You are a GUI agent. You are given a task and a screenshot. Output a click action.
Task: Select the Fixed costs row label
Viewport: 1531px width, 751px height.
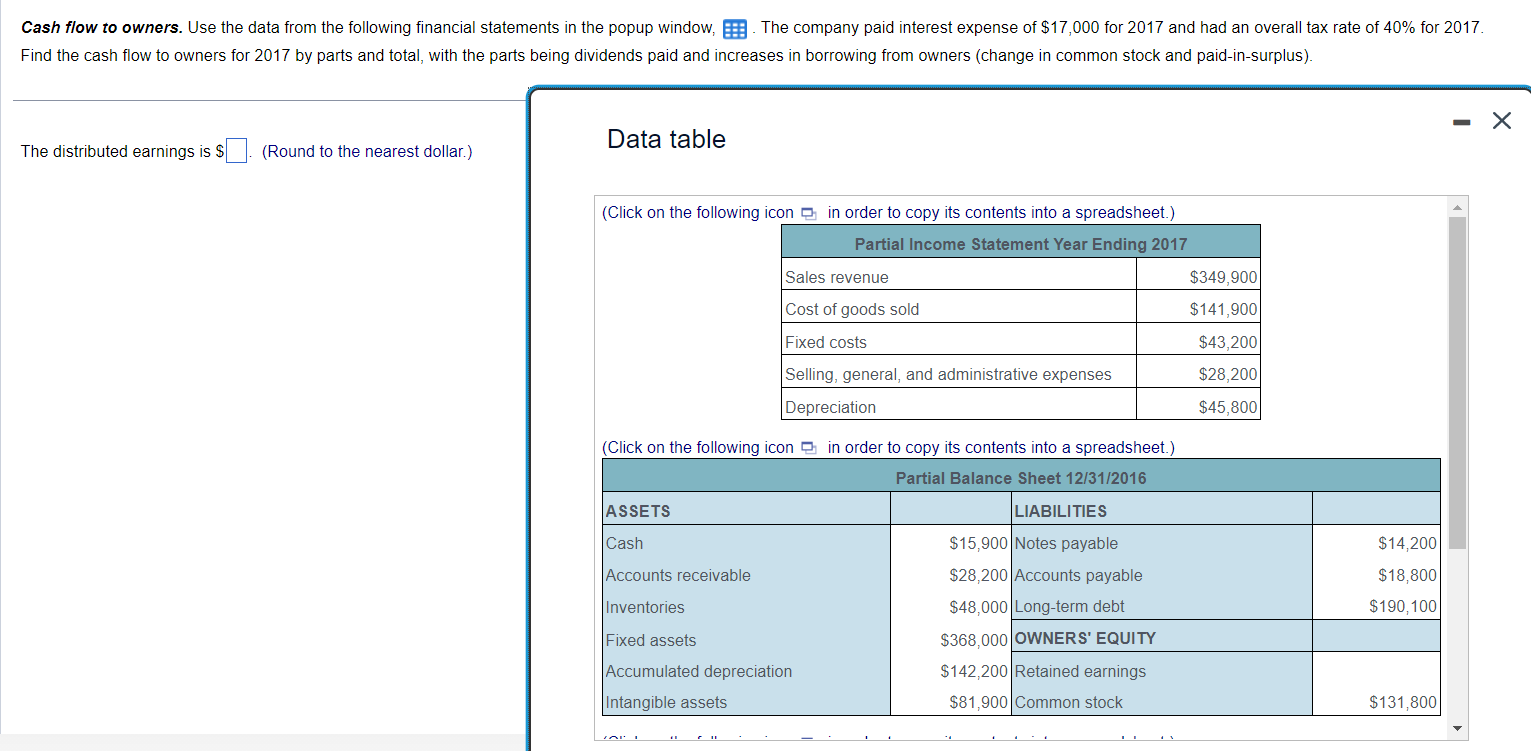(x=826, y=342)
